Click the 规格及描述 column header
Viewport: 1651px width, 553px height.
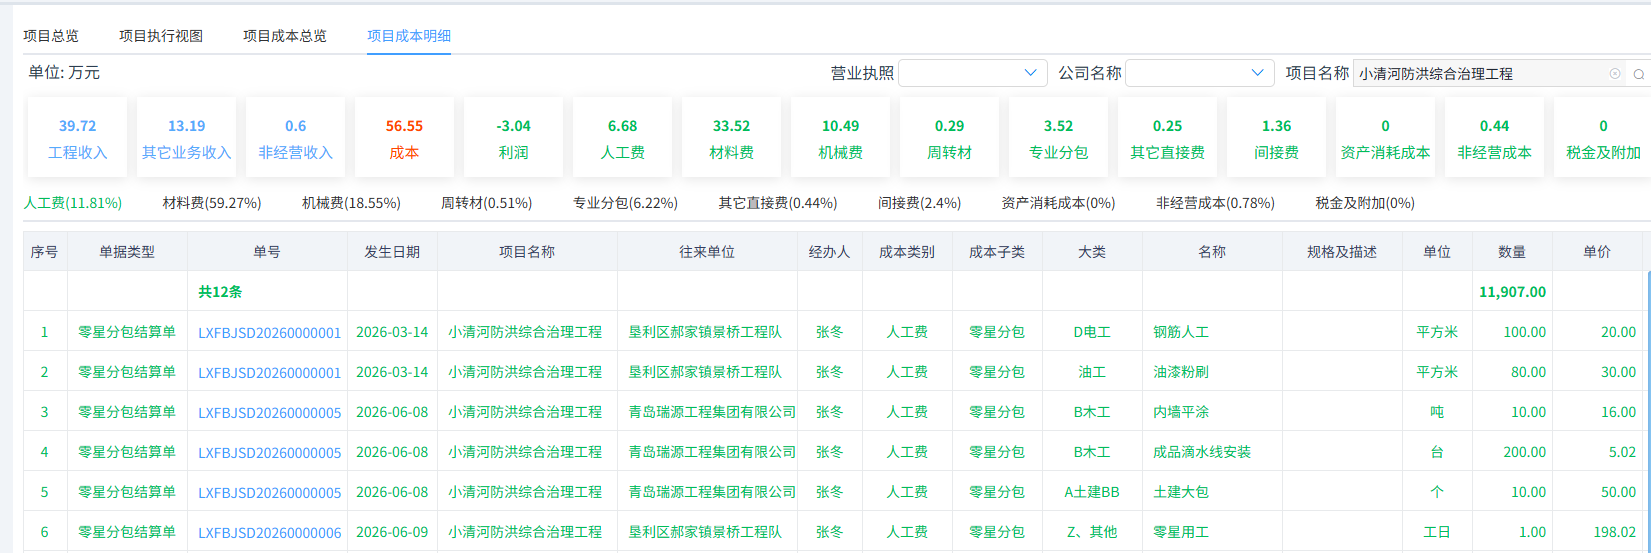tap(1342, 252)
